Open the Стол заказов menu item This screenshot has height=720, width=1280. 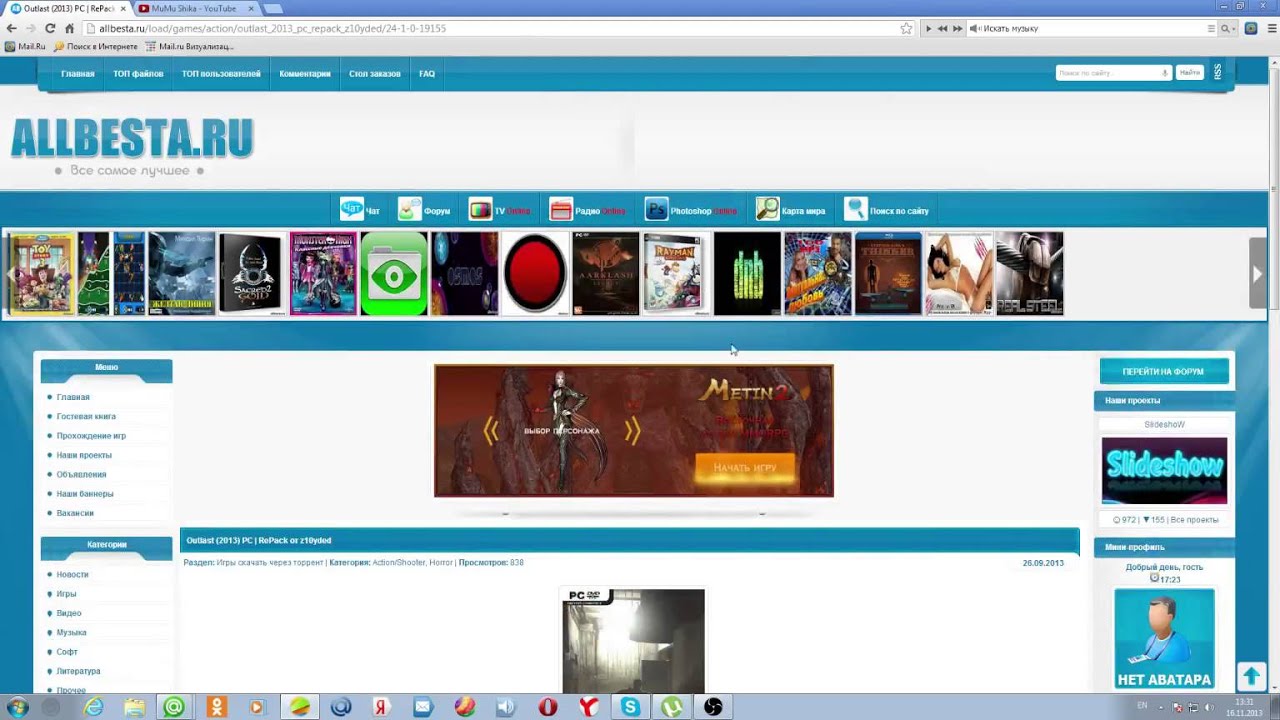click(375, 73)
